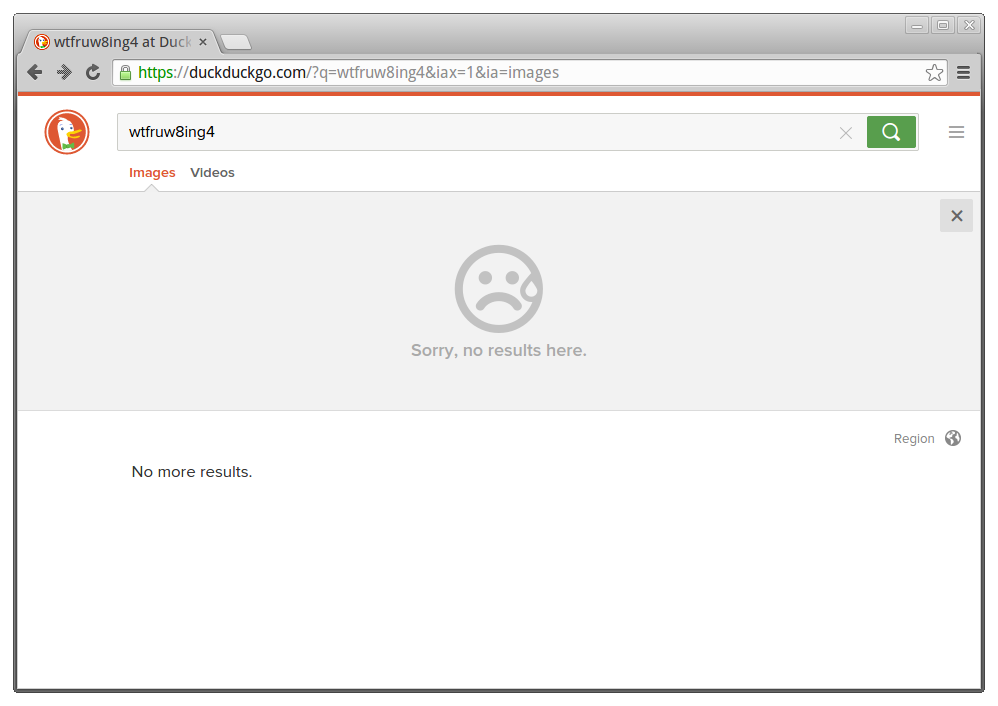Close the images results panel
This screenshot has height=706, width=998.
[x=956, y=216]
